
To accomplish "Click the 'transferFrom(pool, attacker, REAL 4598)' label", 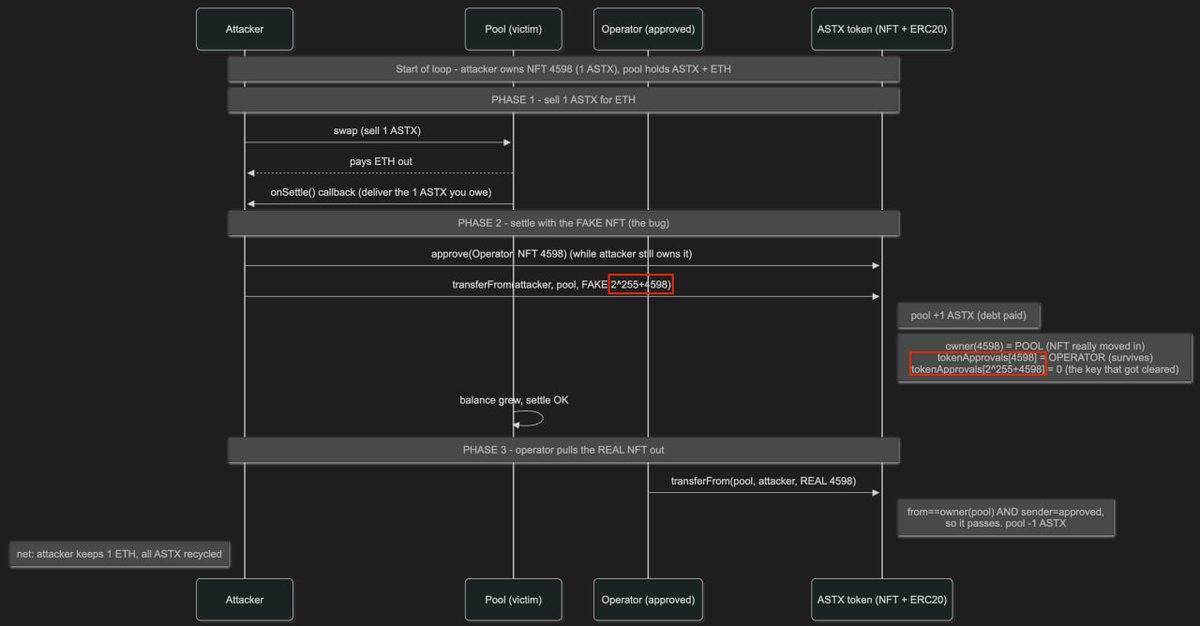I will (763, 481).
